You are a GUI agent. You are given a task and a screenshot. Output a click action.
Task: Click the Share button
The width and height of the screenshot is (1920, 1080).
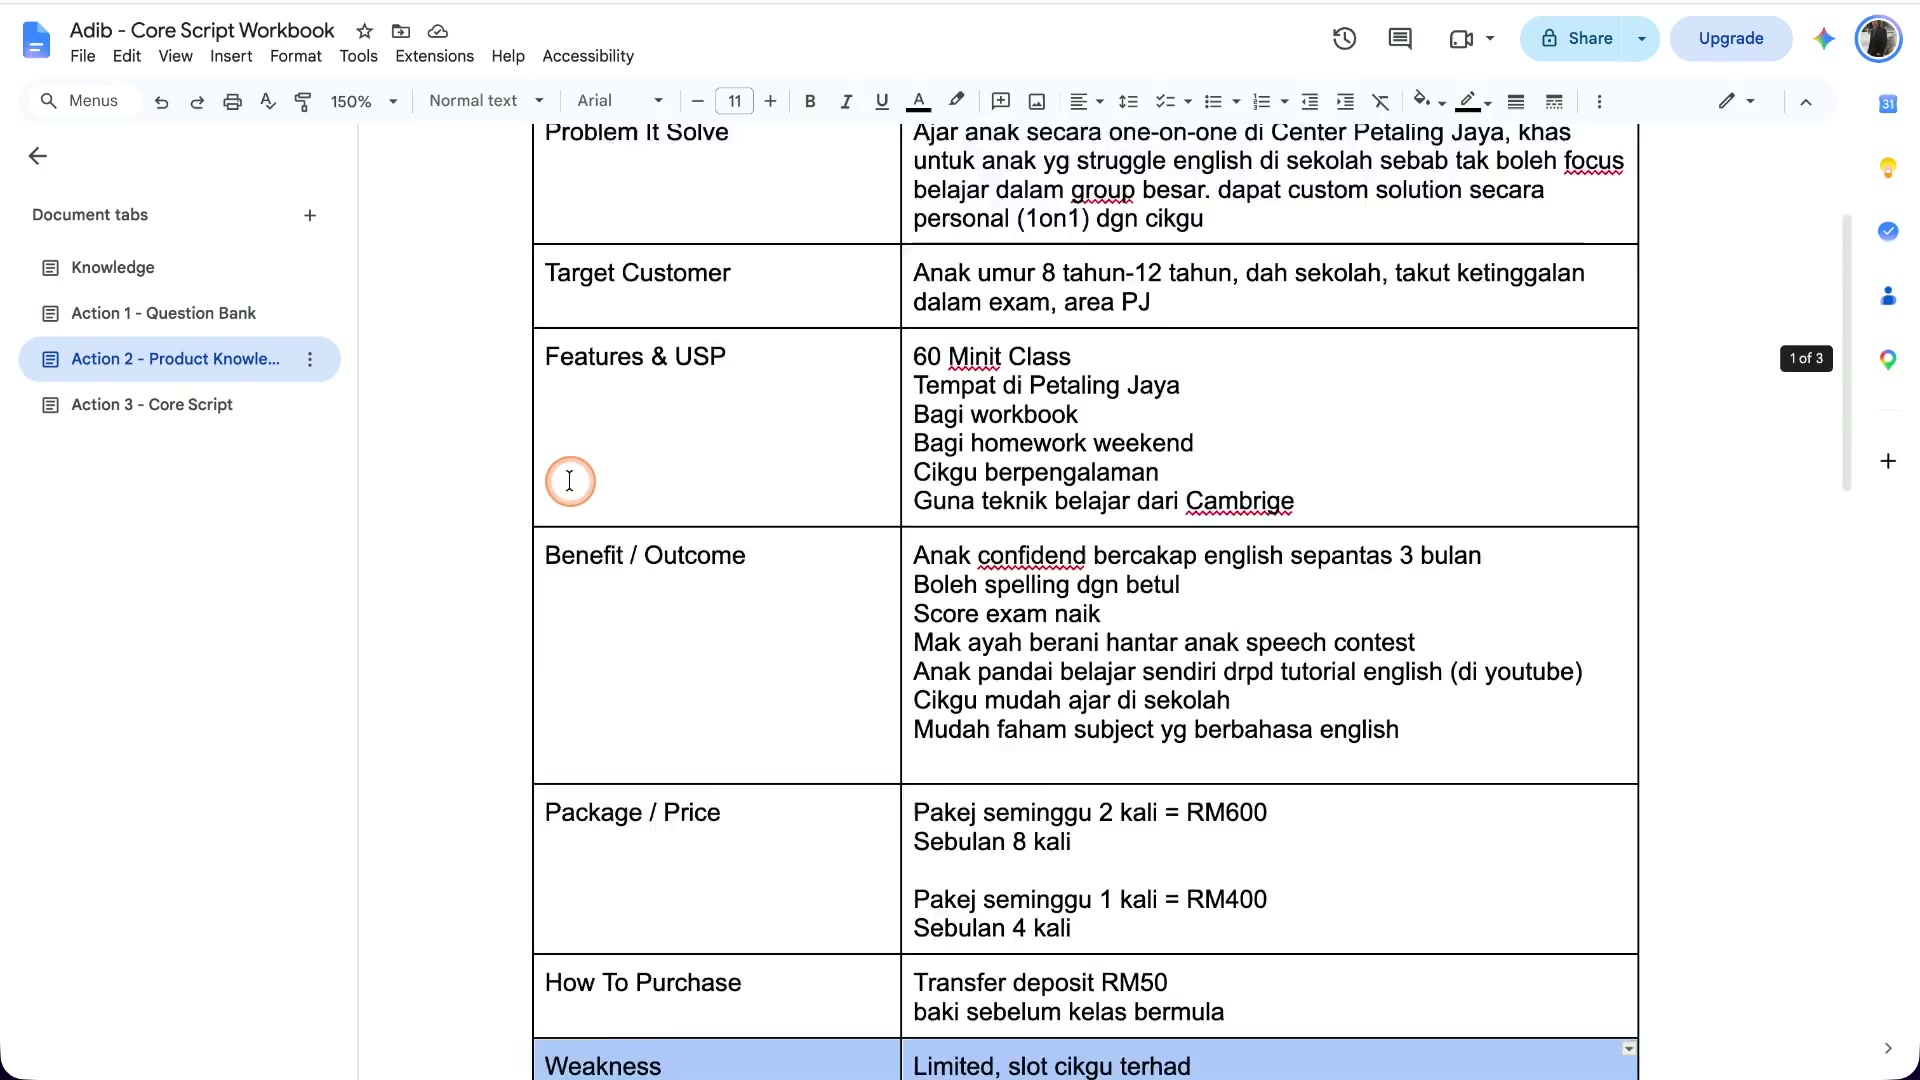[x=1576, y=38]
